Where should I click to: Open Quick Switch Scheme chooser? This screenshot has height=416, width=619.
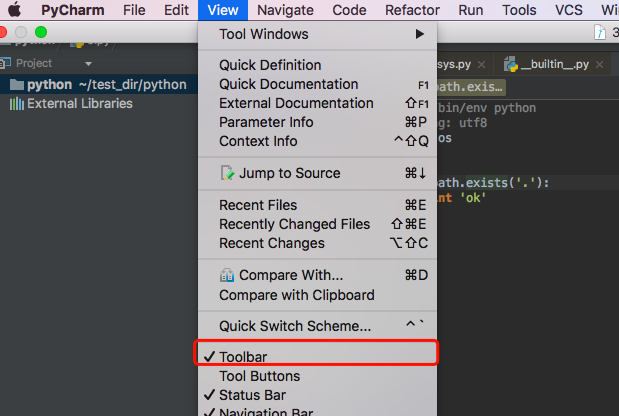pyautogui.click(x=295, y=326)
